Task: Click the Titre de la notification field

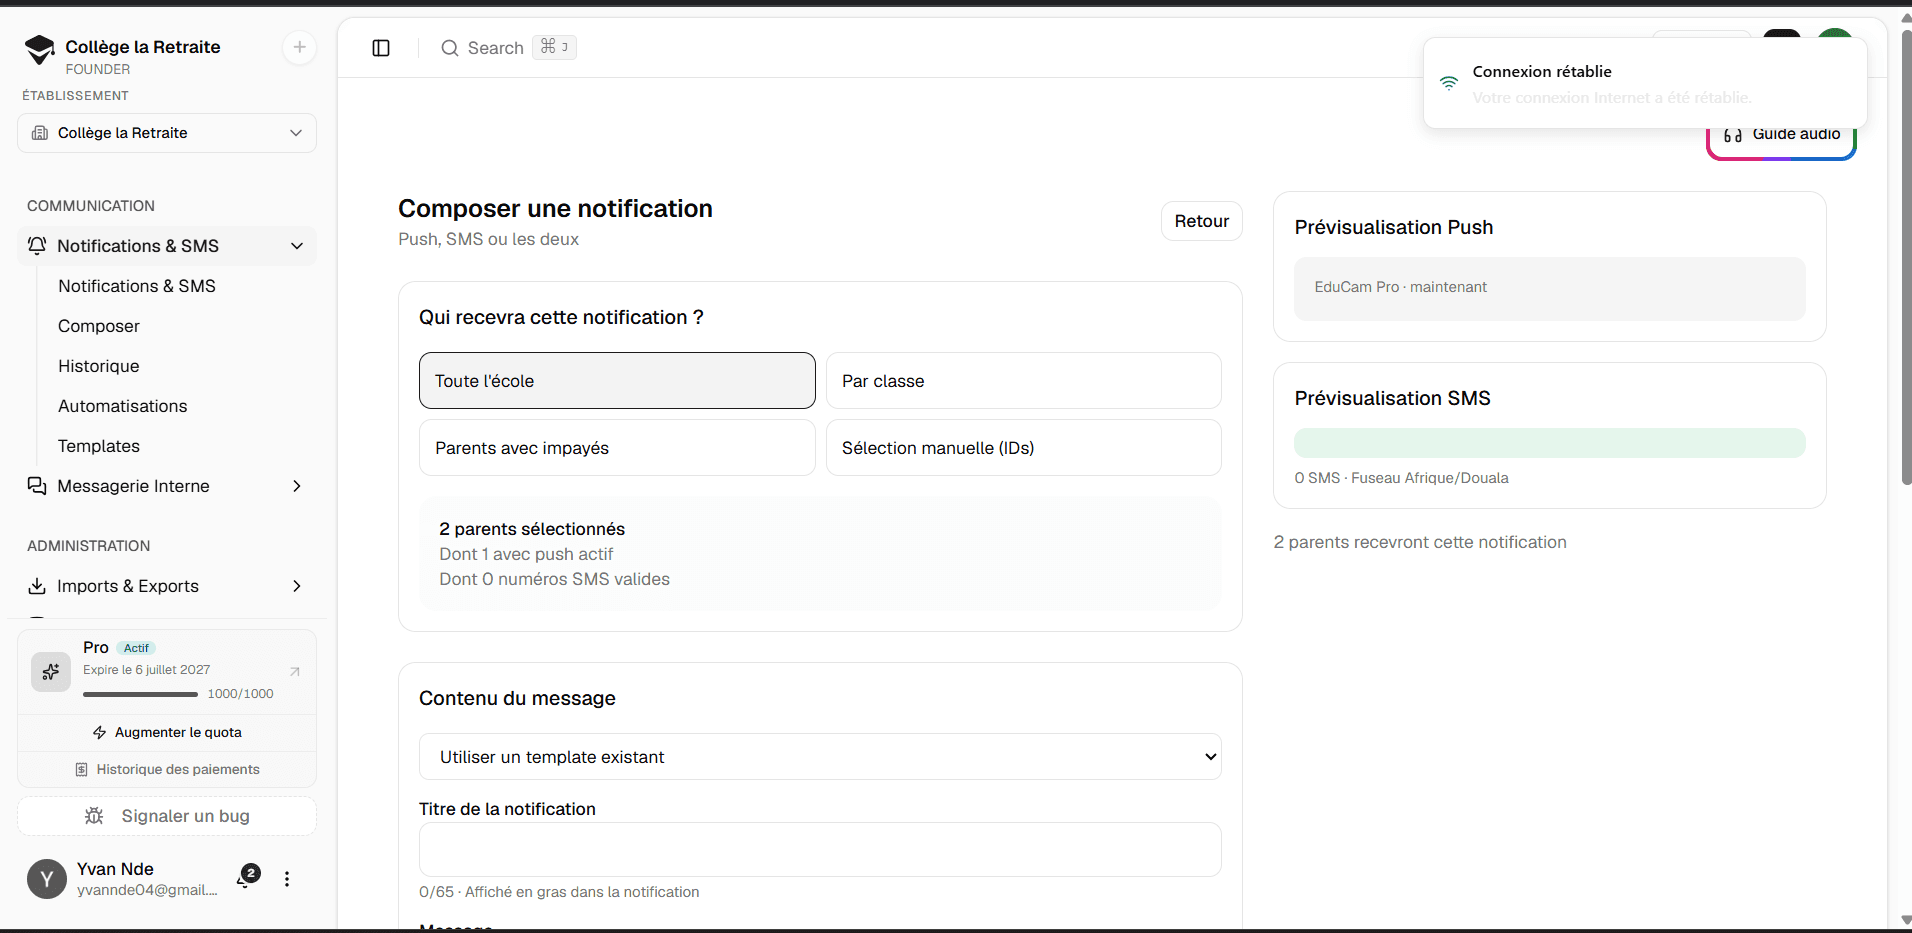Action: click(x=820, y=850)
